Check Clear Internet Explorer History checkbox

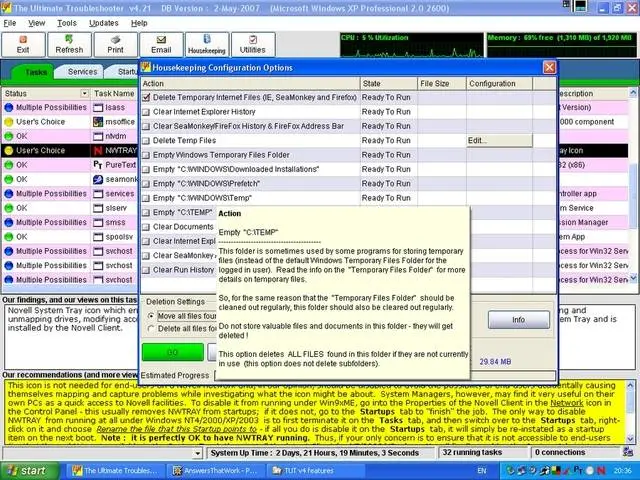146,112
